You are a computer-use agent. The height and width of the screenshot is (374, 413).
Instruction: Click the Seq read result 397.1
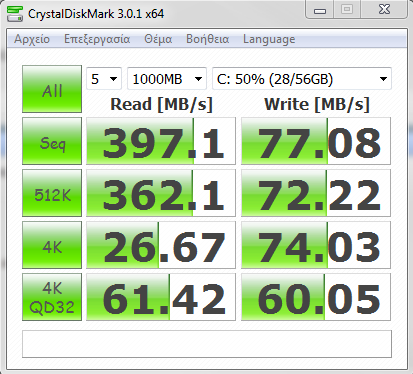(161, 141)
